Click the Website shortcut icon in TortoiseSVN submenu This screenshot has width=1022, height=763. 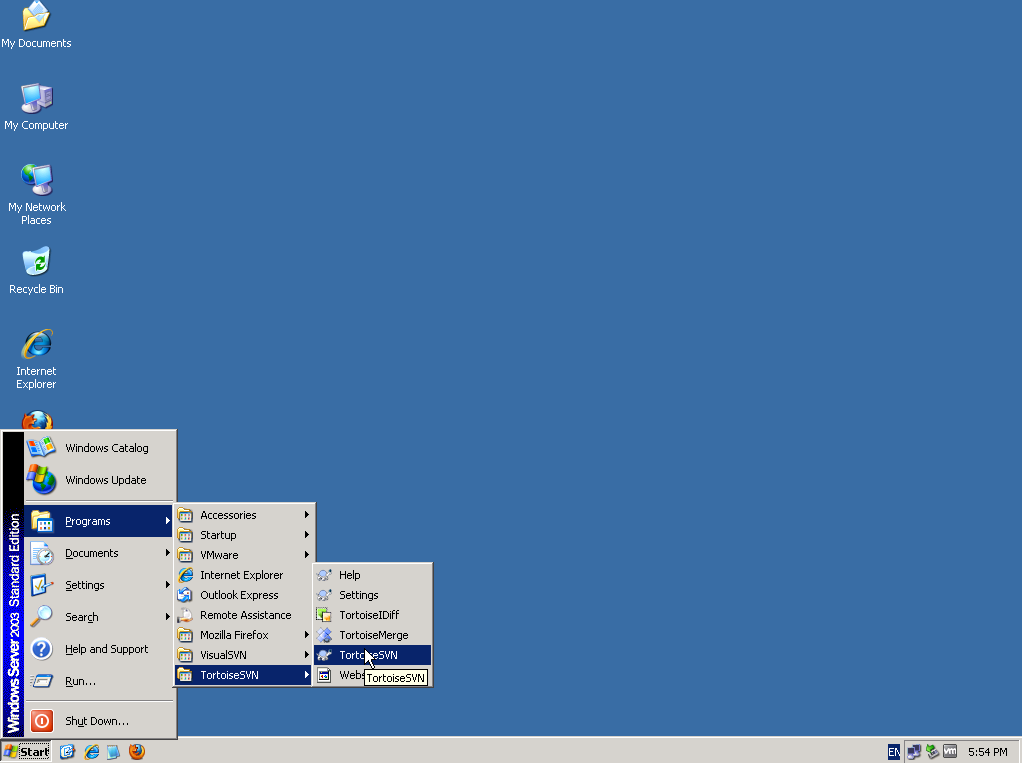tap(324, 675)
